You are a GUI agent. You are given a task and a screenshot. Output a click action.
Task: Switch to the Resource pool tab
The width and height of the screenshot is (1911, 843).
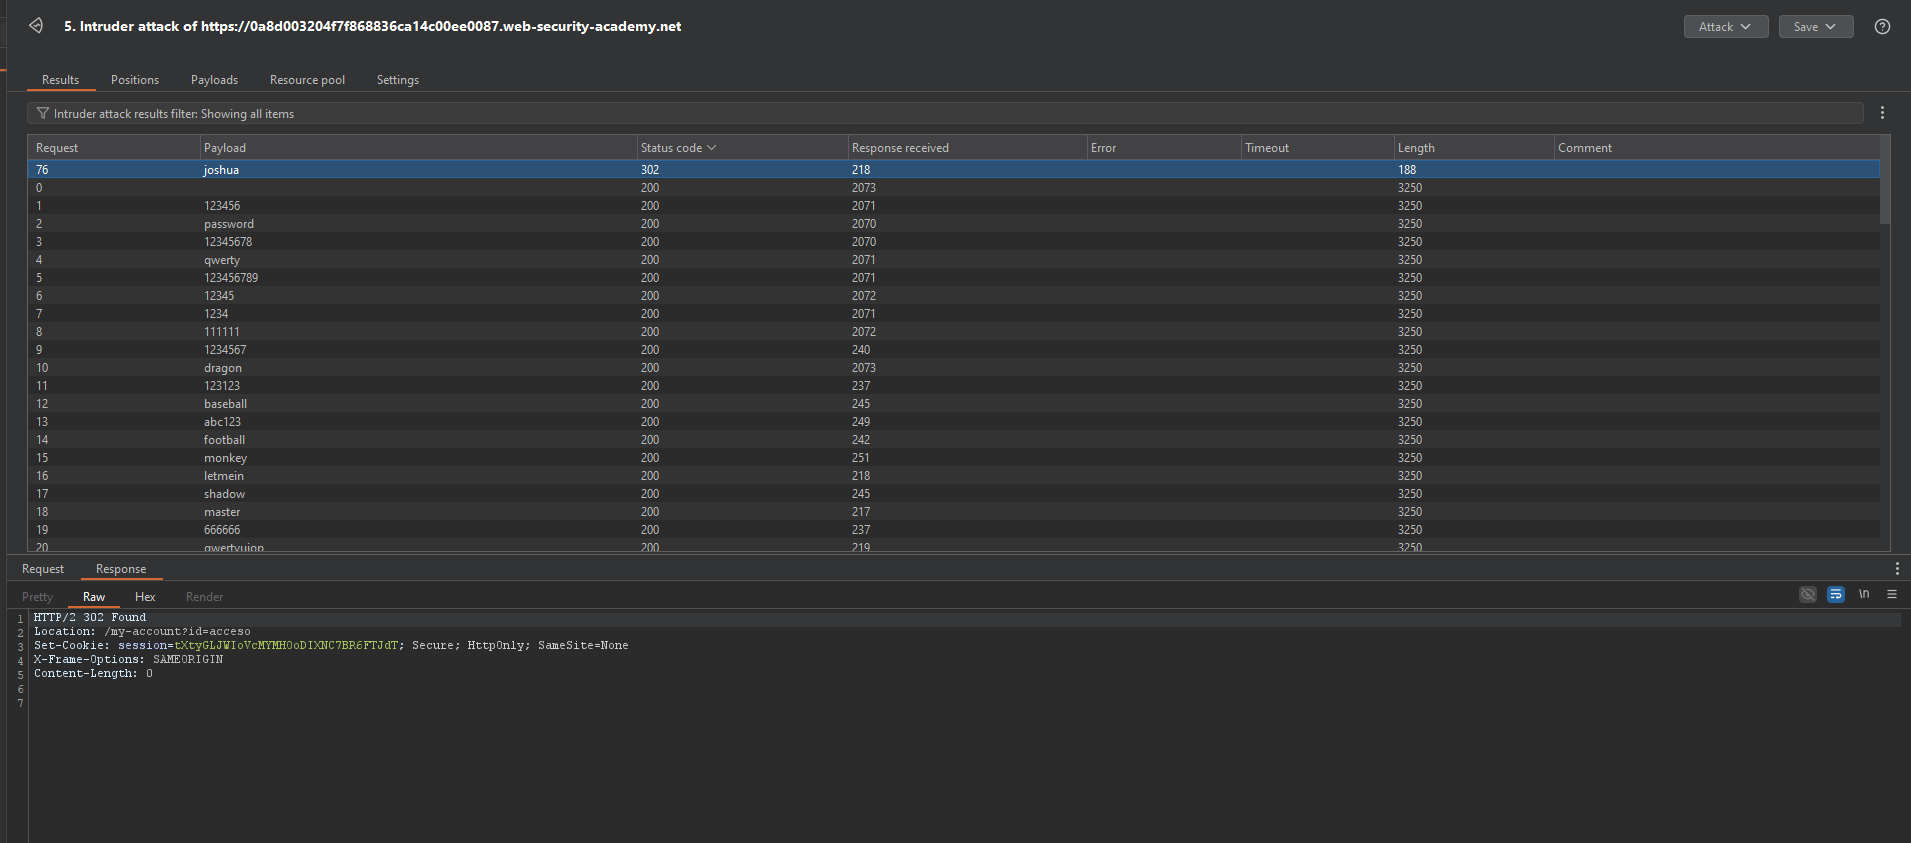coord(307,80)
